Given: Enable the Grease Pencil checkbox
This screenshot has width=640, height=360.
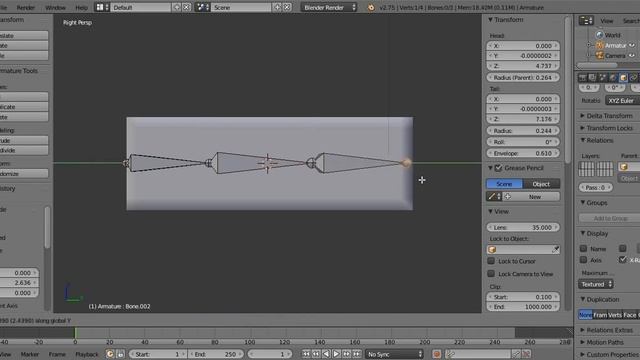Looking at the screenshot, I should coord(498,168).
